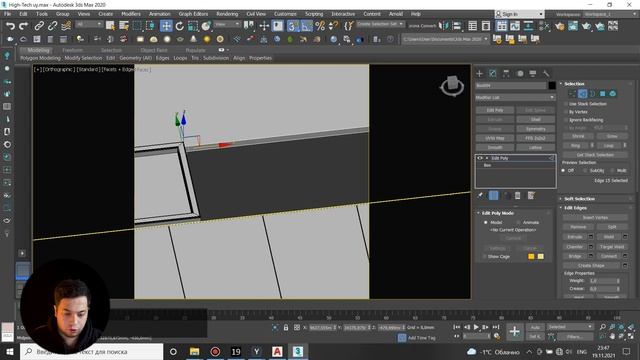This screenshot has height=360, width=640.
Task: Click the Chamfer button
Action: pyautogui.click(x=575, y=247)
